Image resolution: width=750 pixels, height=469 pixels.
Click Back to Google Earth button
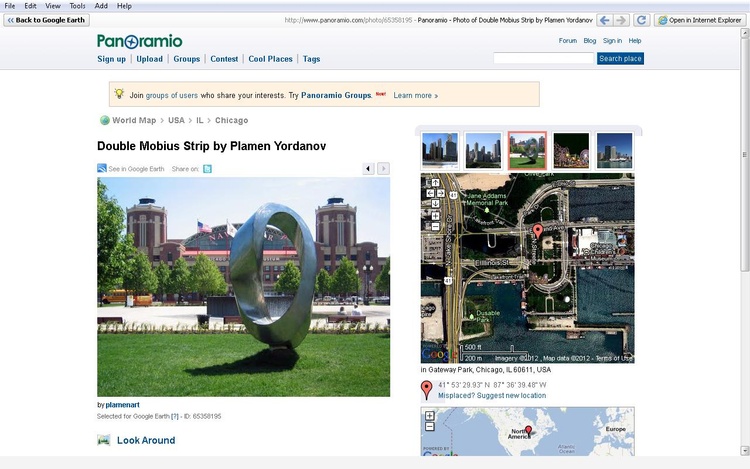tap(46, 20)
